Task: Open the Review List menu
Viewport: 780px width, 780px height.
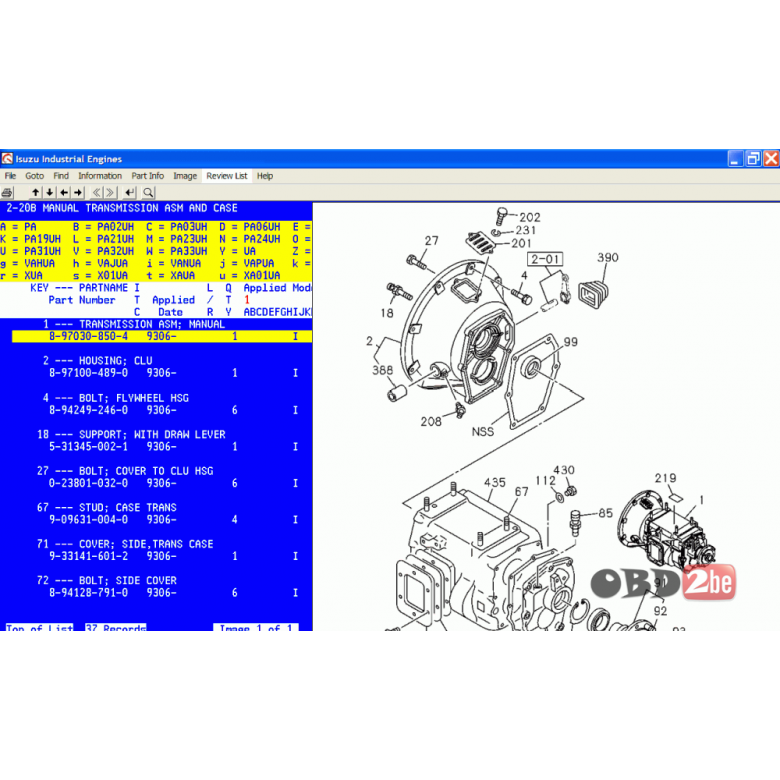Action: (x=227, y=176)
